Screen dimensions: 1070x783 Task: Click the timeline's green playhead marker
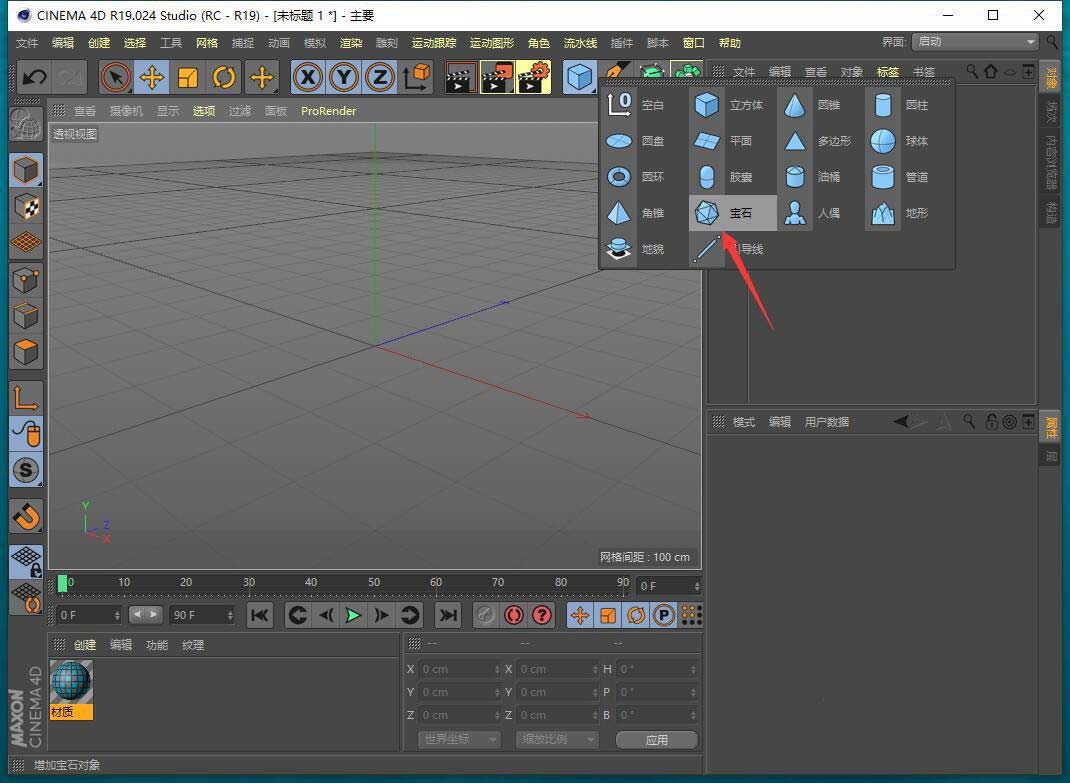(62, 584)
